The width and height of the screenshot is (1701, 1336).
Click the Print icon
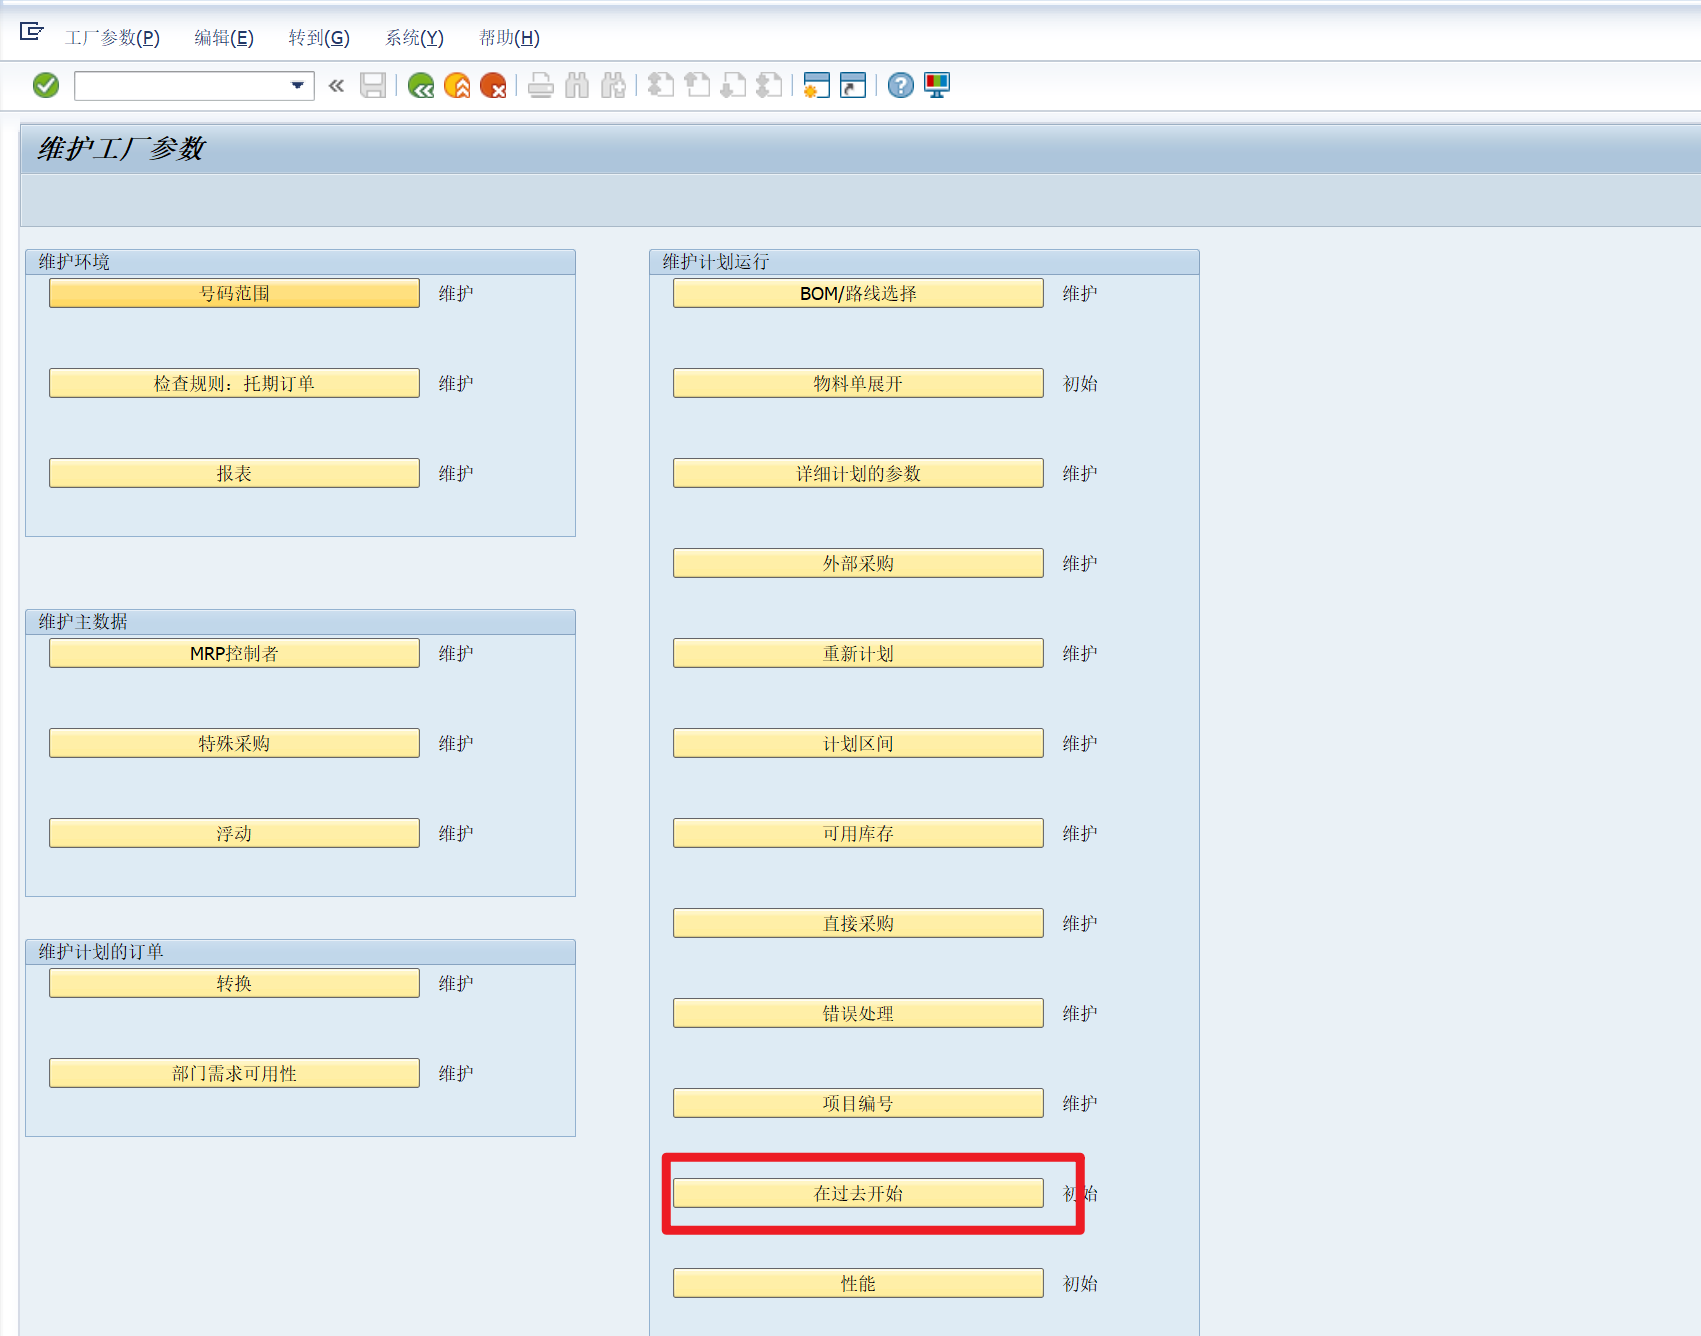point(541,85)
